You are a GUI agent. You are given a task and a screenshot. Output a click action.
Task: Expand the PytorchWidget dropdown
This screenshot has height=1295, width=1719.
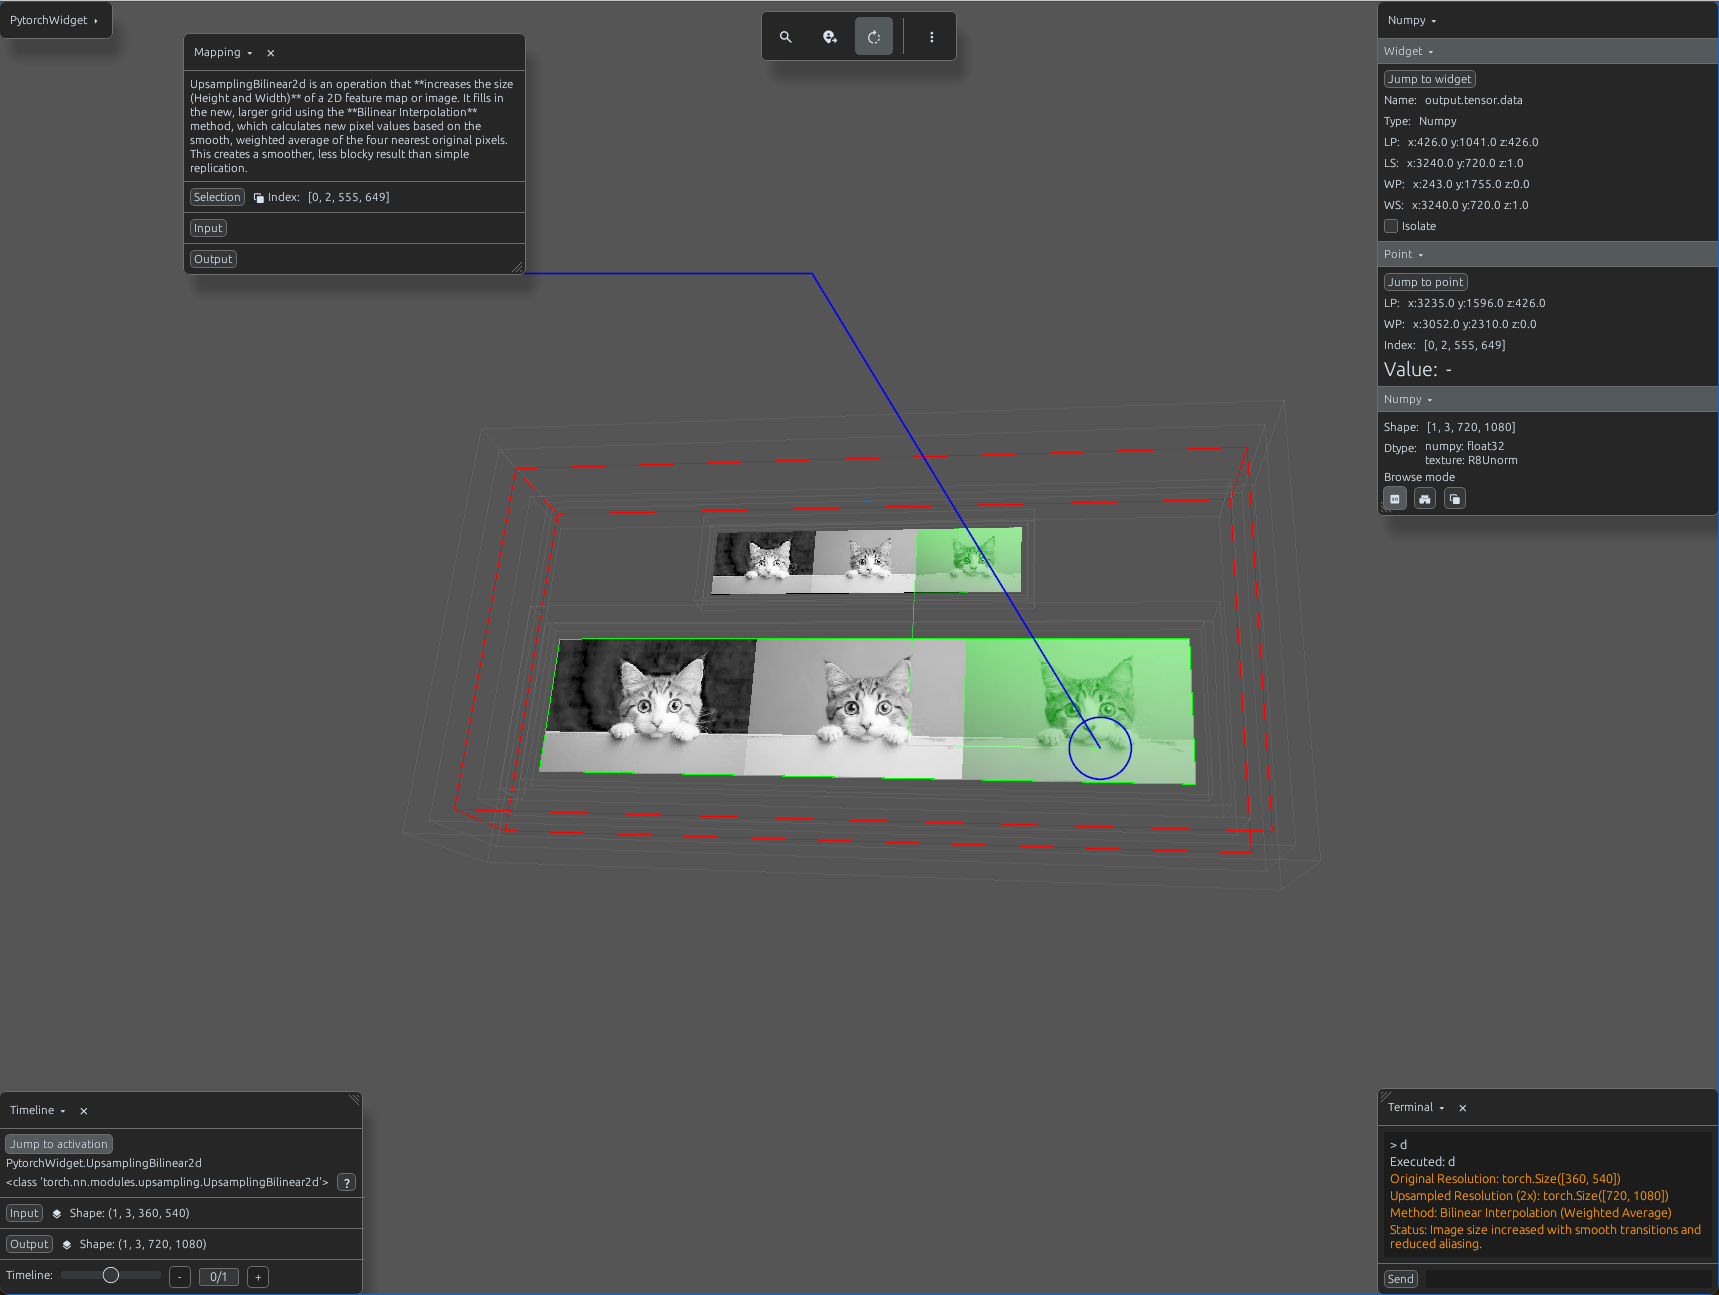tap(55, 20)
